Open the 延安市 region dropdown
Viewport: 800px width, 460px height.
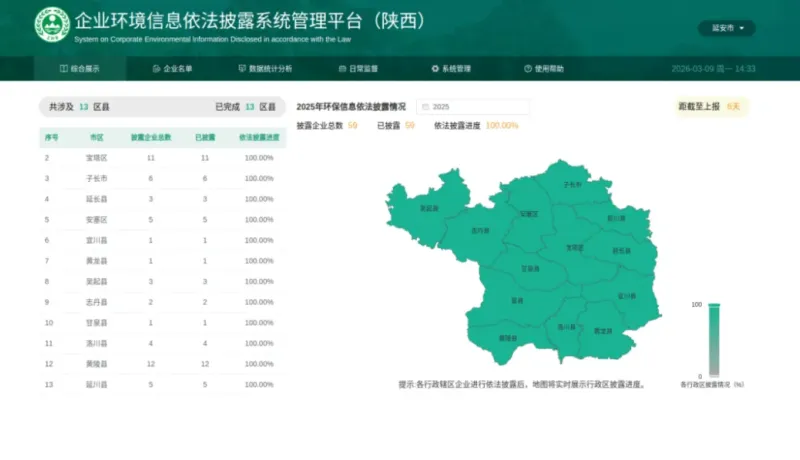click(727, 28)
